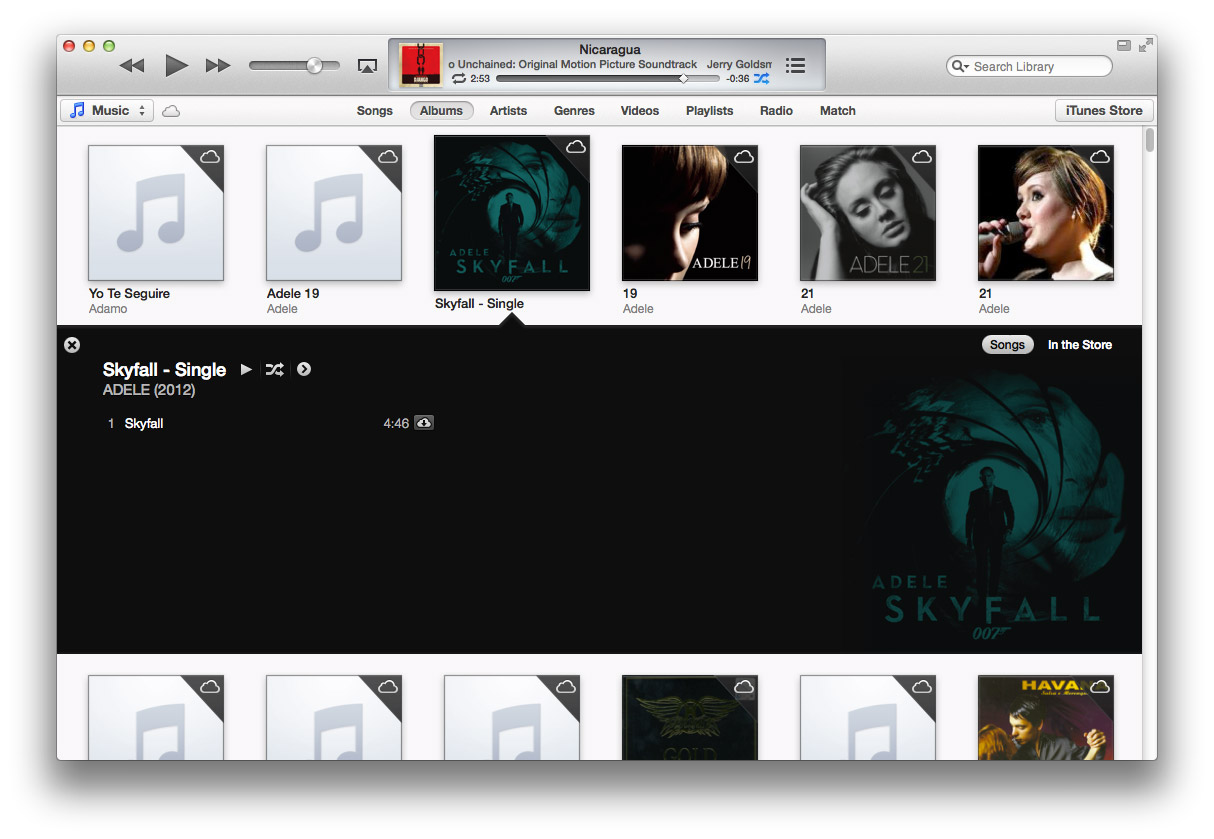1214x839 pixels.
Task: Click the Nicaragua song title in now-playing
Action: pos(610,50)
